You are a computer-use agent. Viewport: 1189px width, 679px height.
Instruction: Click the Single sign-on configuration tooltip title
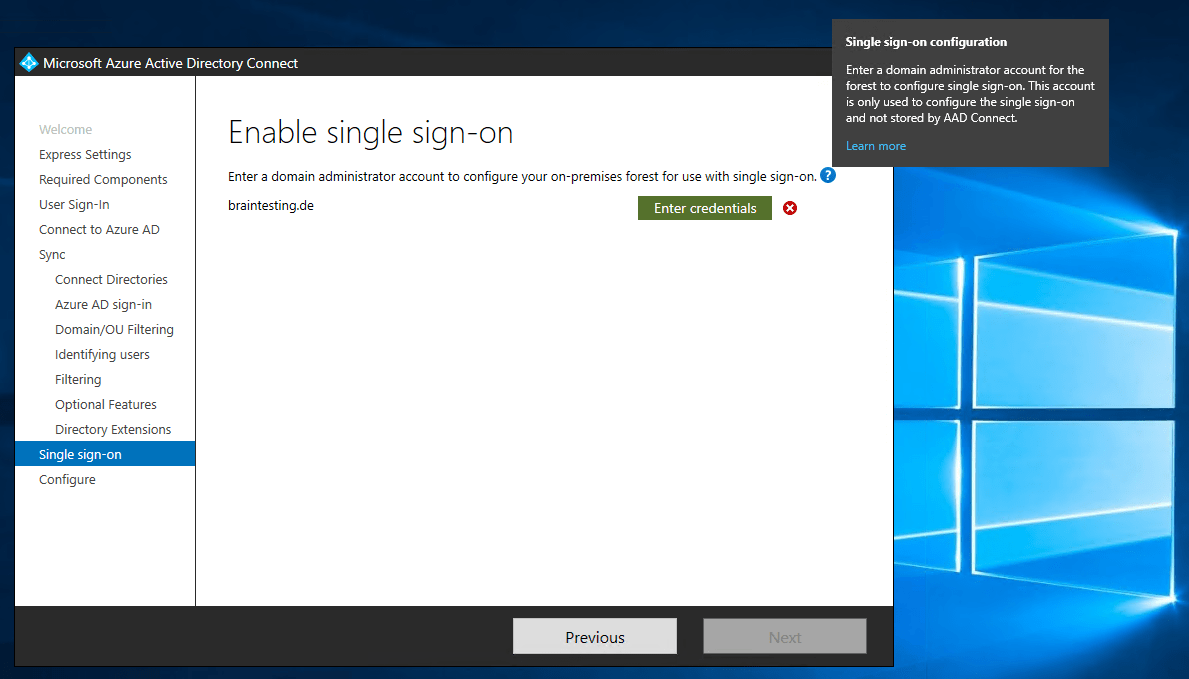(927, 42)
